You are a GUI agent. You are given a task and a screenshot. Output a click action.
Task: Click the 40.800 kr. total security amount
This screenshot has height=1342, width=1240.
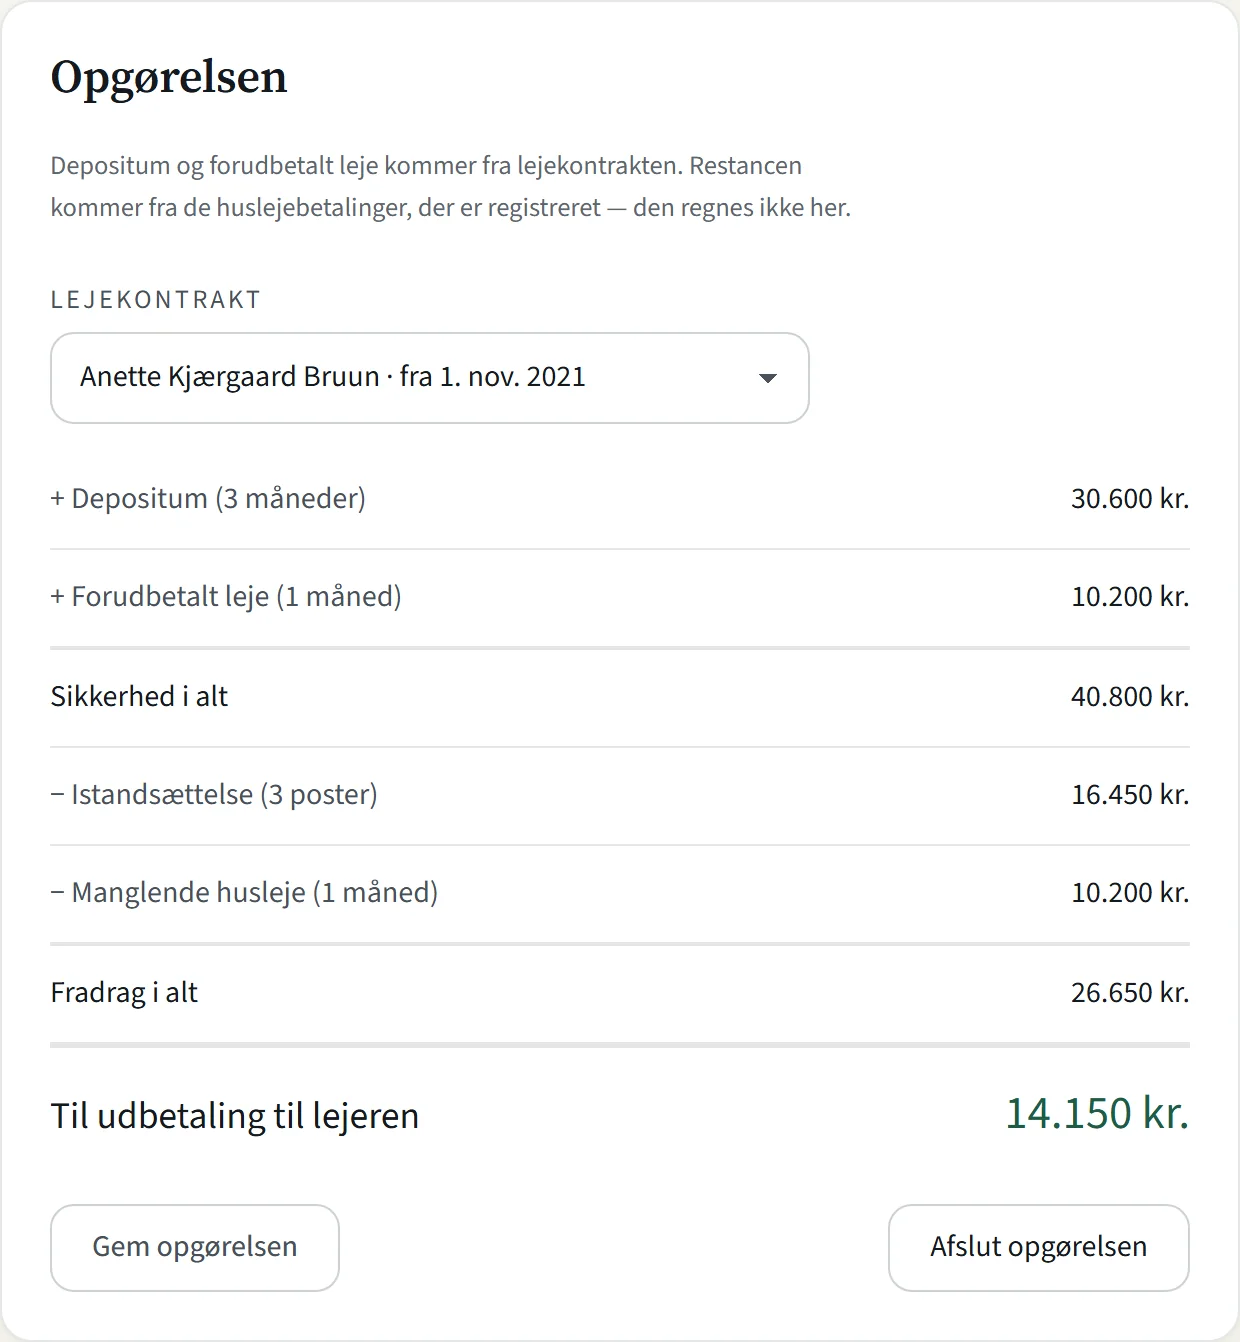click(1130, 696)
